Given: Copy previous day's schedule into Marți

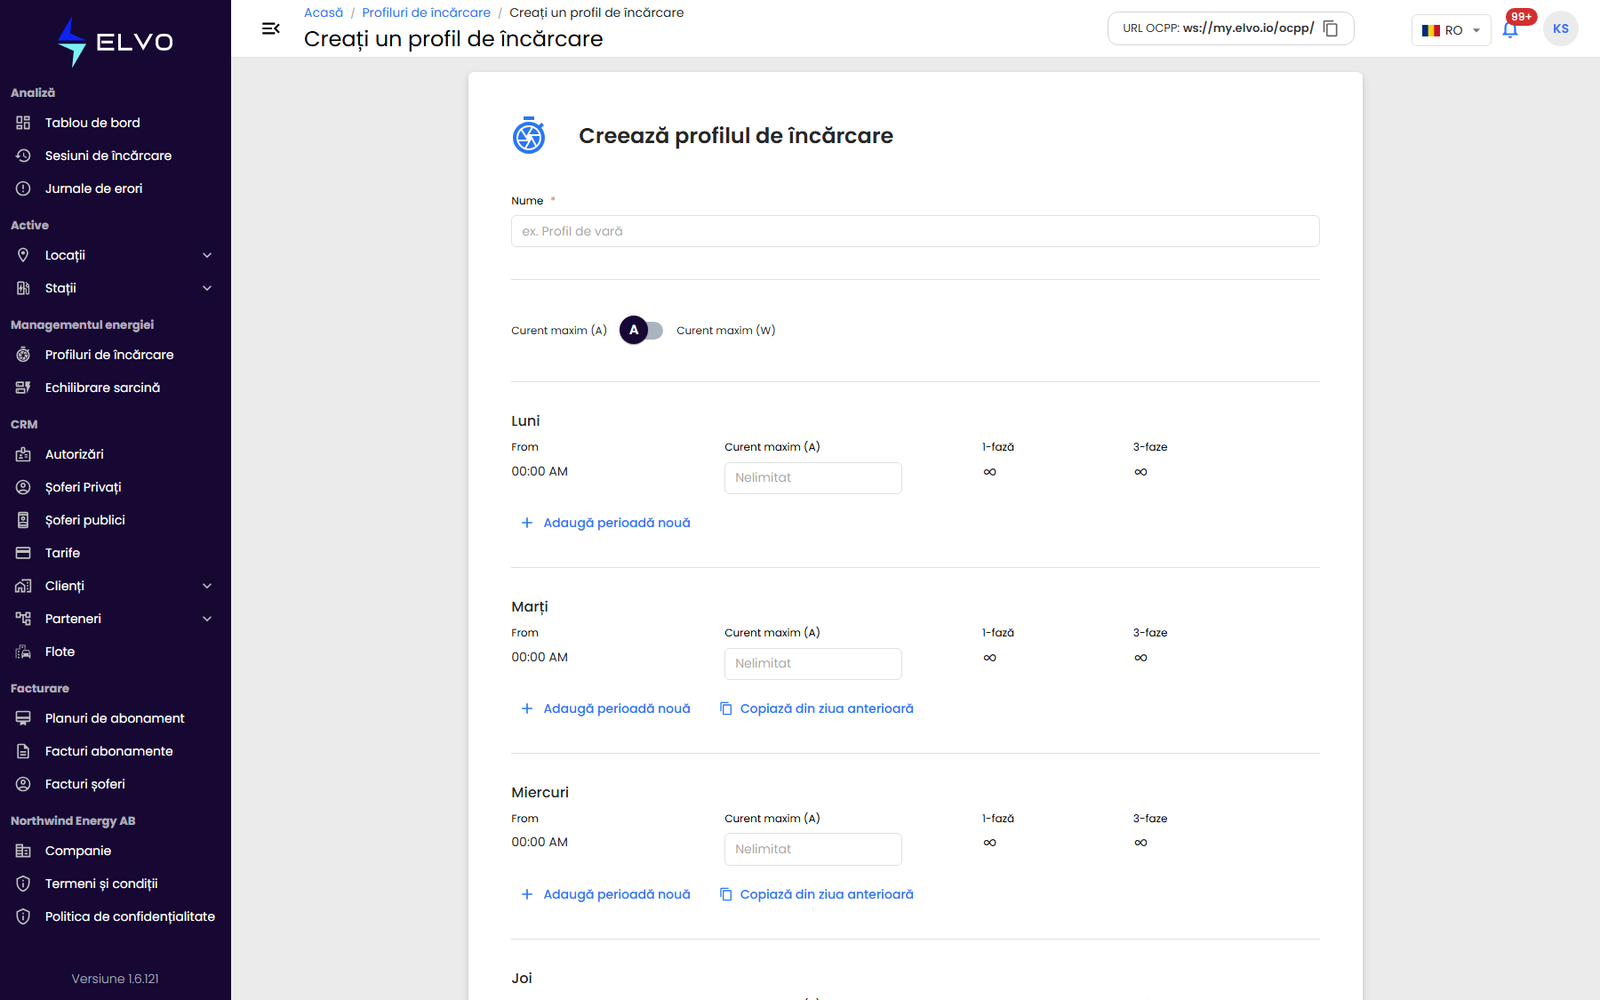Looking at the screenshot, I should coord(816,709).
